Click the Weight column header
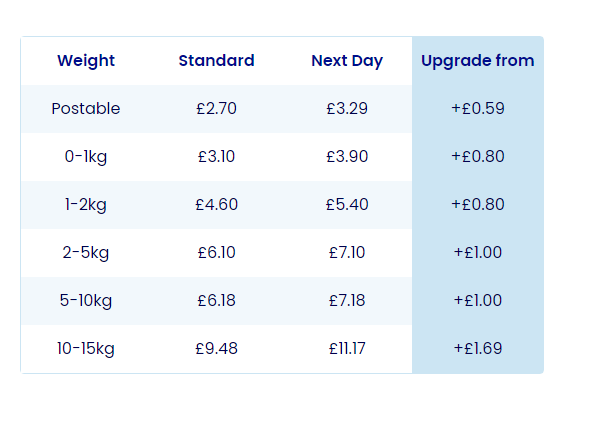This screenshot has height=422, width=596. 86,61
